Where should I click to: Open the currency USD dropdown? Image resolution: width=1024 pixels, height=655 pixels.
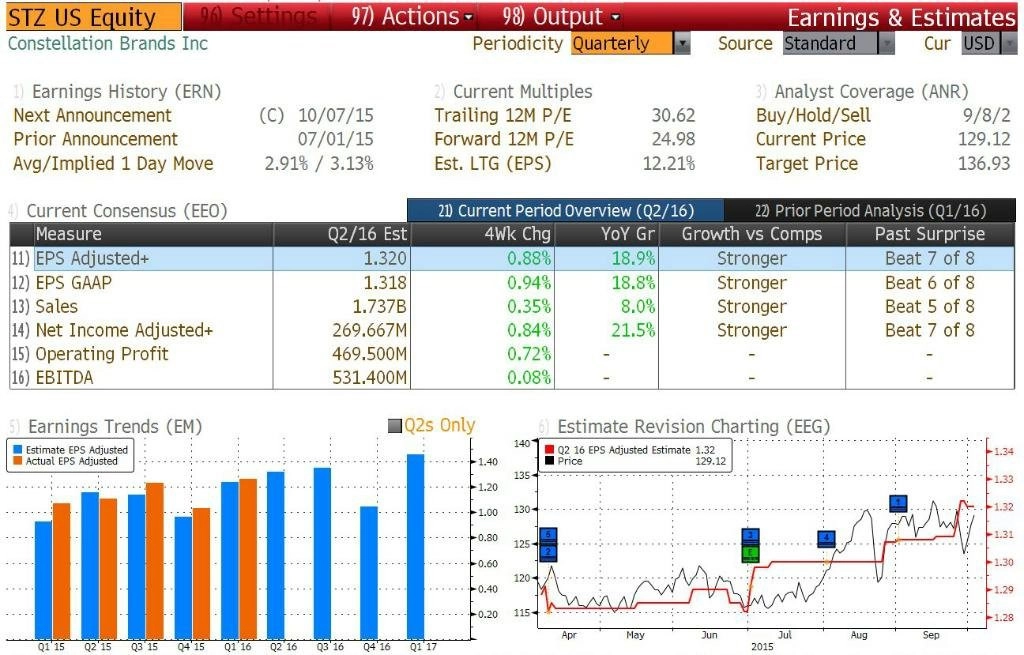pyautogui.click(x=1009, y=44)
